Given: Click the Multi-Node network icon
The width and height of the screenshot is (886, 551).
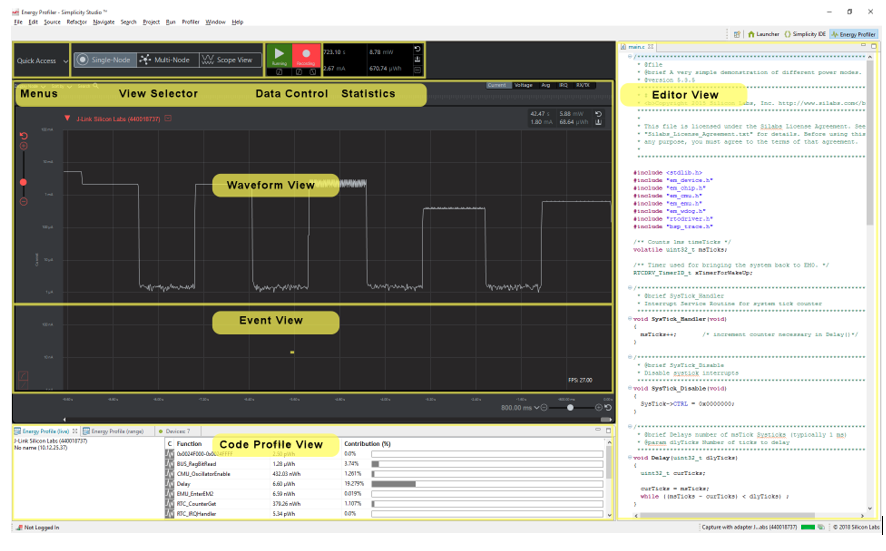Looking at the screenshot, I should pos(145,59).
